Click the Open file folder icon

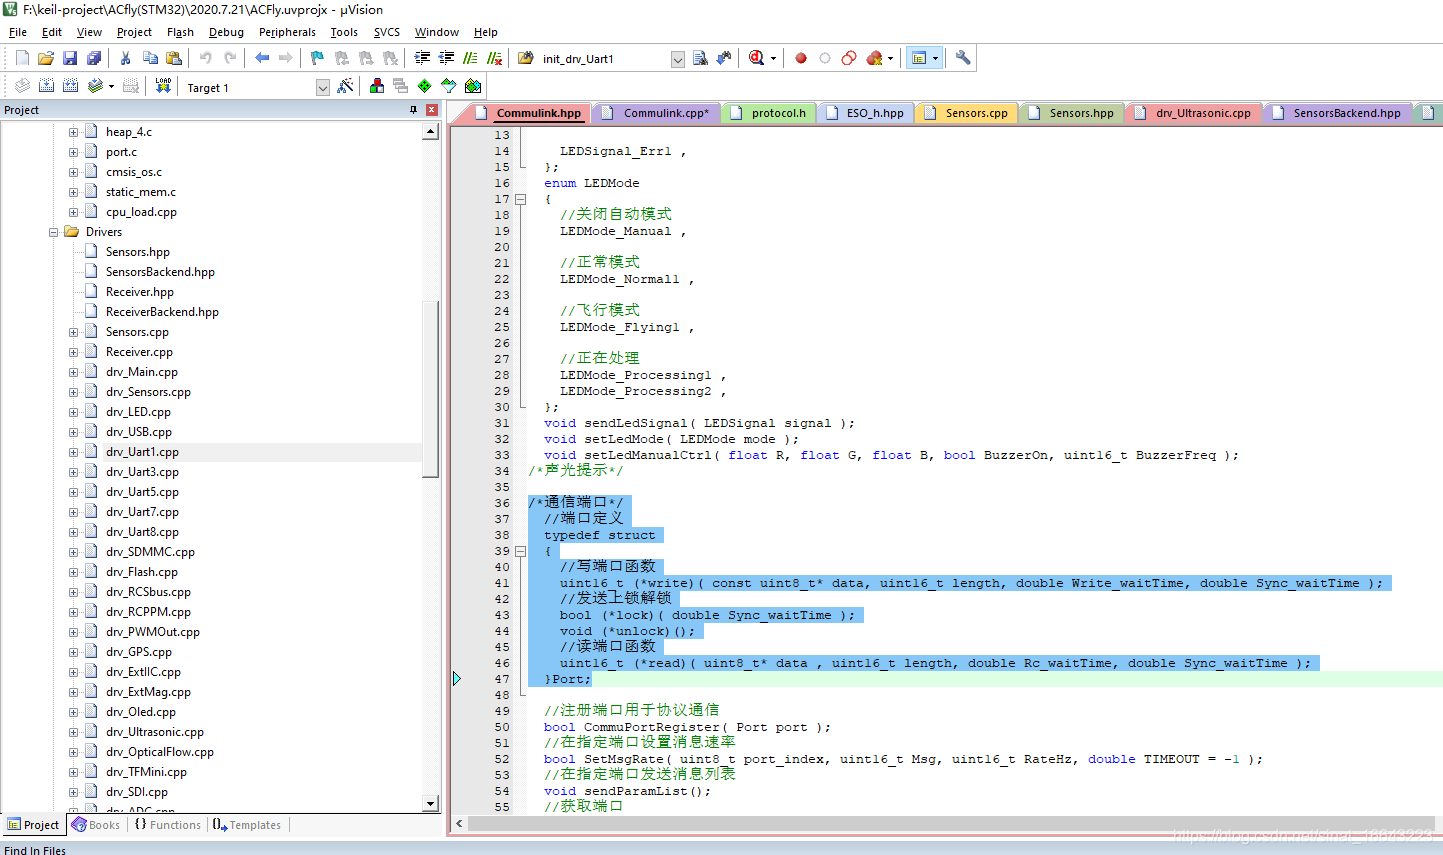(x=46, y=58)
